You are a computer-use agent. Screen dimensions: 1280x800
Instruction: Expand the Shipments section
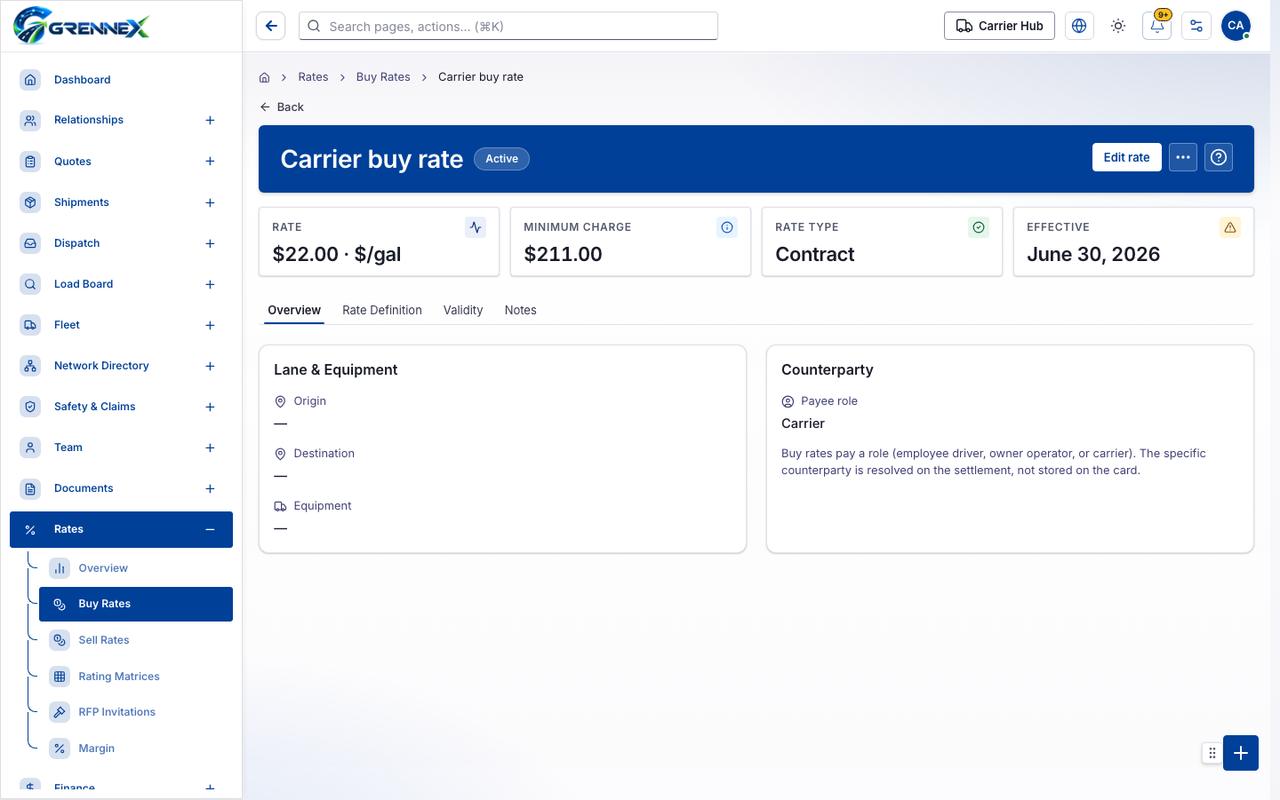pos(210,202)
